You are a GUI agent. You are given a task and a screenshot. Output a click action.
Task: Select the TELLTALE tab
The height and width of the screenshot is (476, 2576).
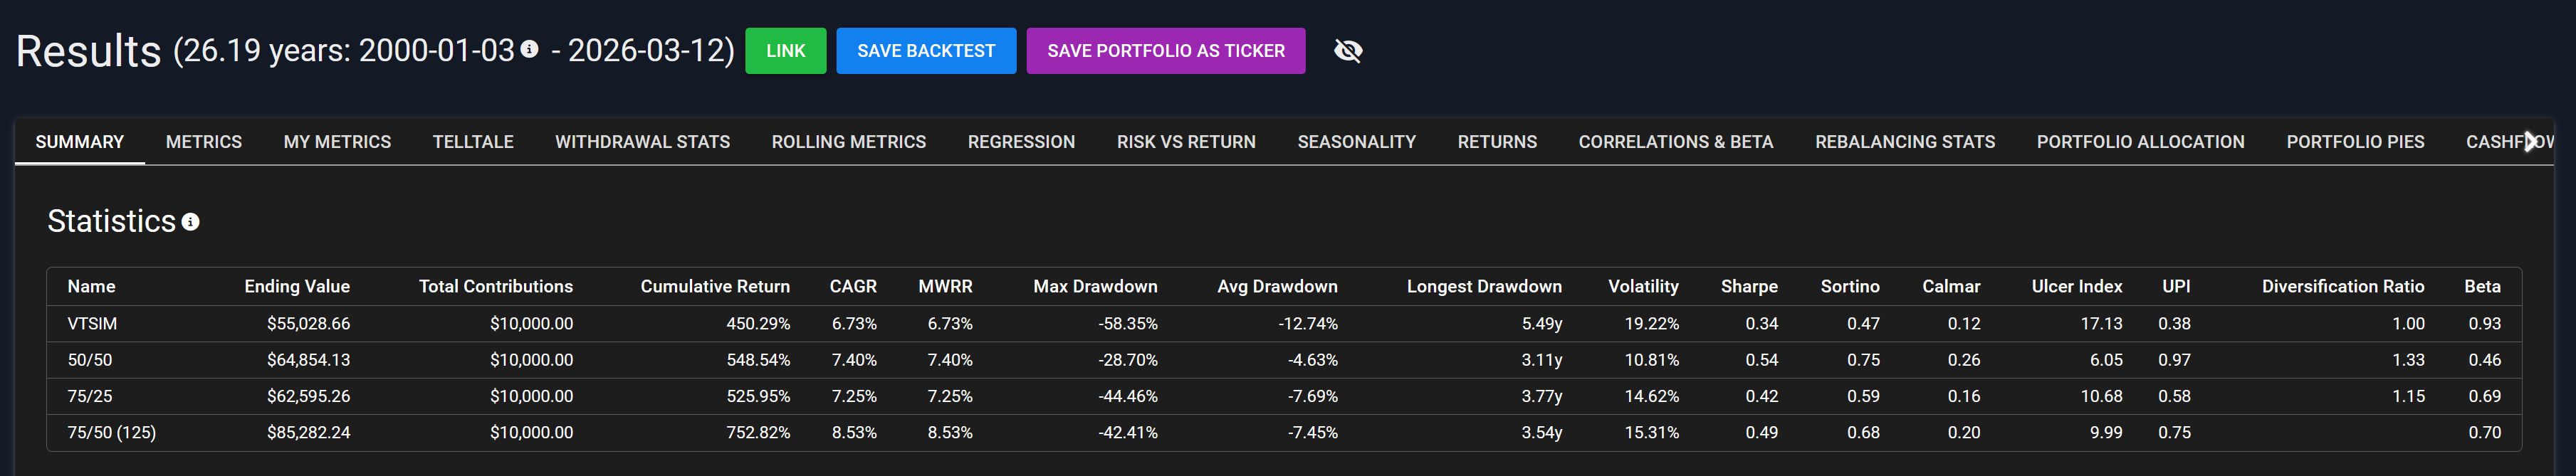pos(473,142)
